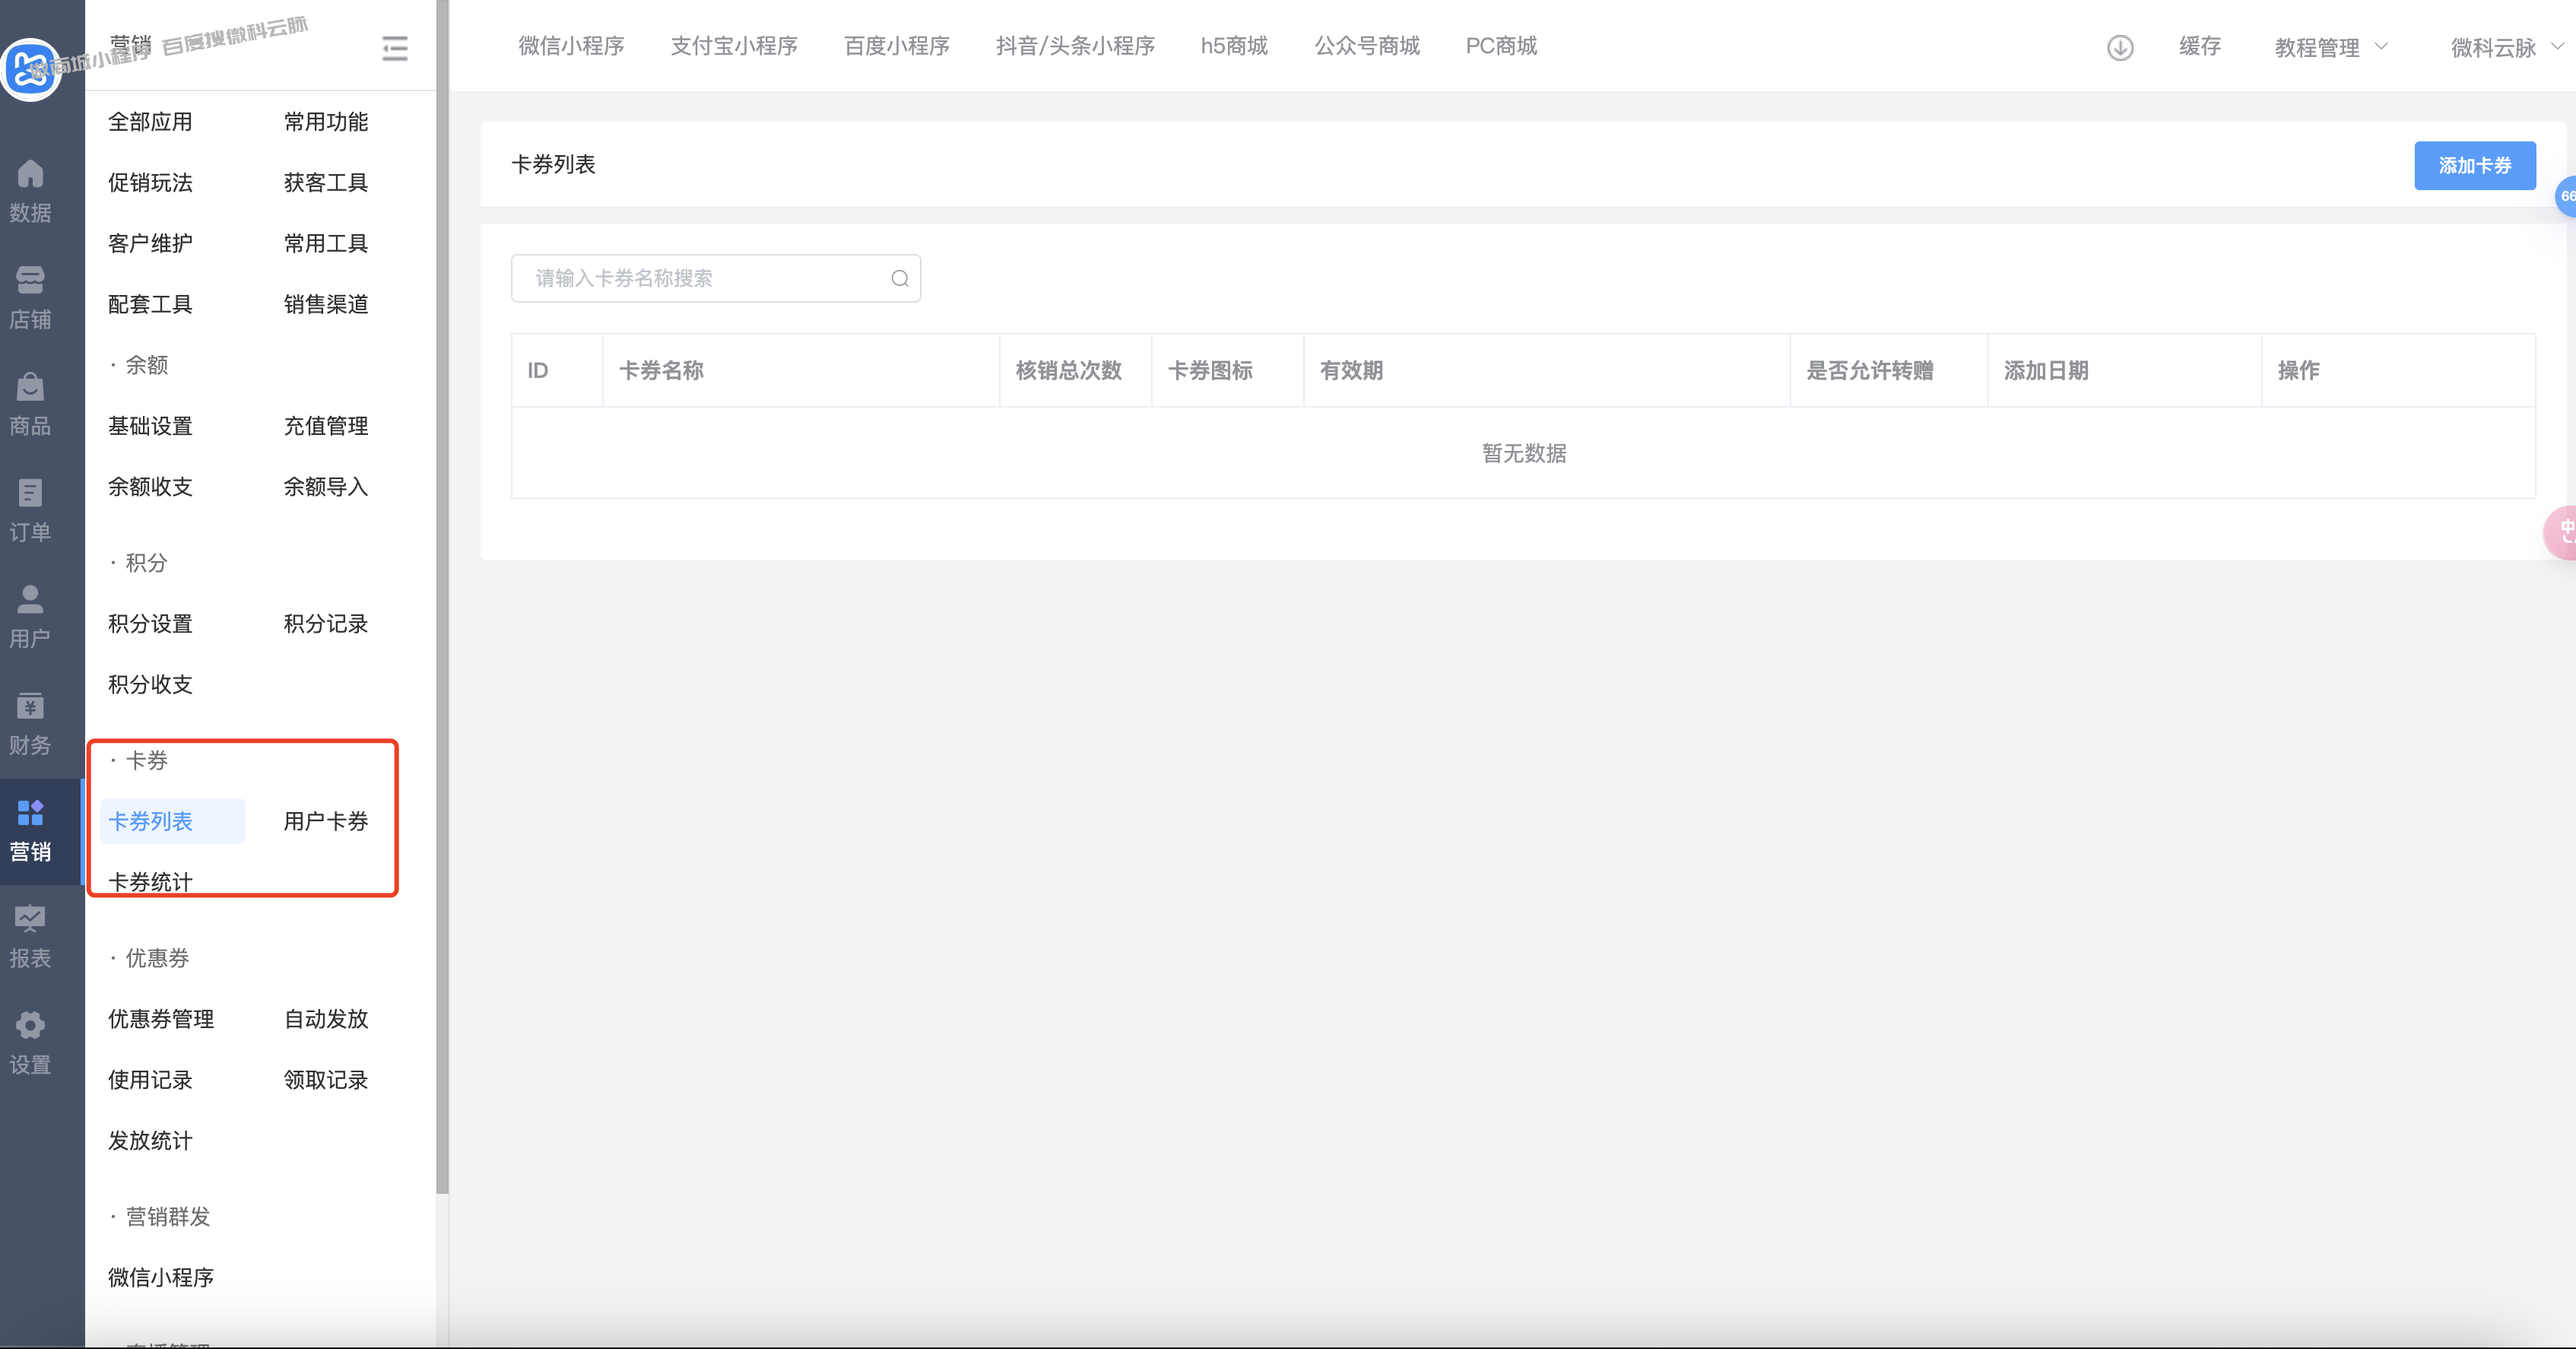
Task: Click the 添加卡券 button
Action: (2474, 166)
